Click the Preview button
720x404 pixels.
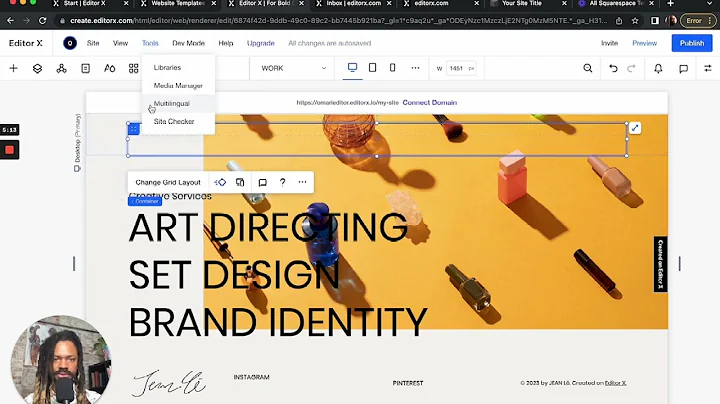pos(644,43)
